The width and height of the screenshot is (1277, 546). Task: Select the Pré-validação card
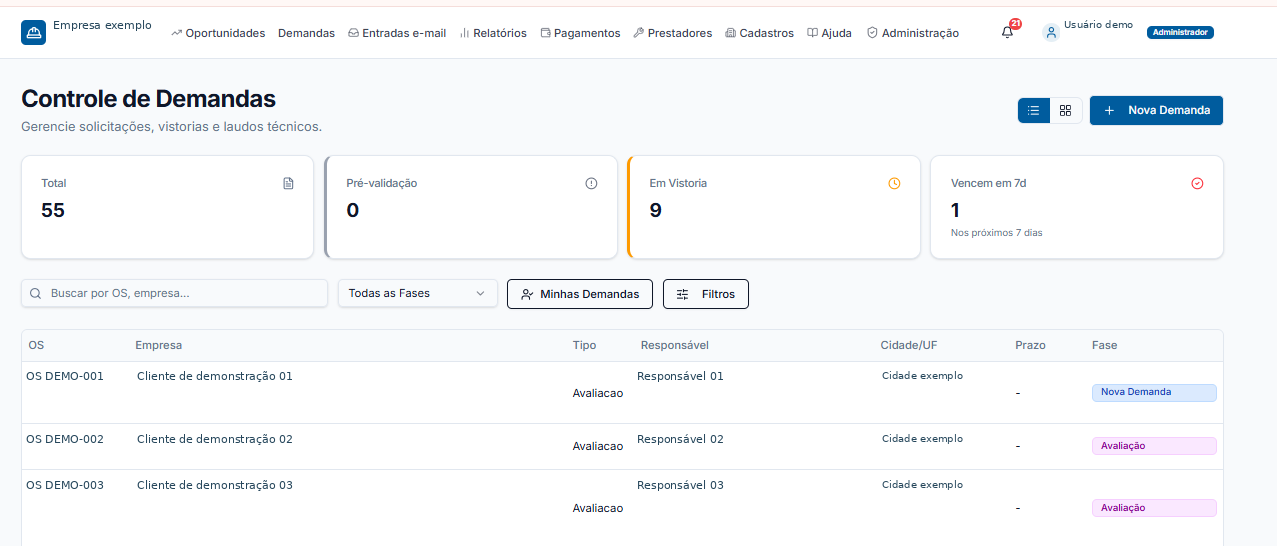tap(471, 207)
